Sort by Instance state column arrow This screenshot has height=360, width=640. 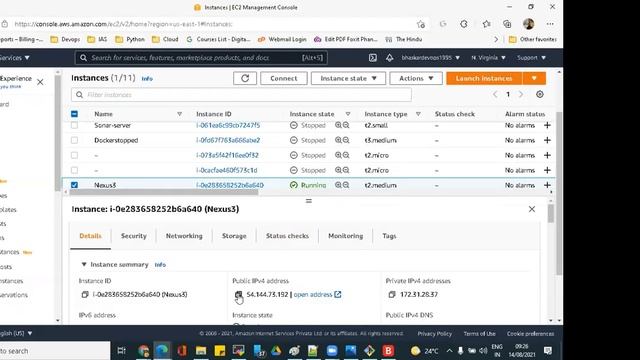[x=348, y=114]
